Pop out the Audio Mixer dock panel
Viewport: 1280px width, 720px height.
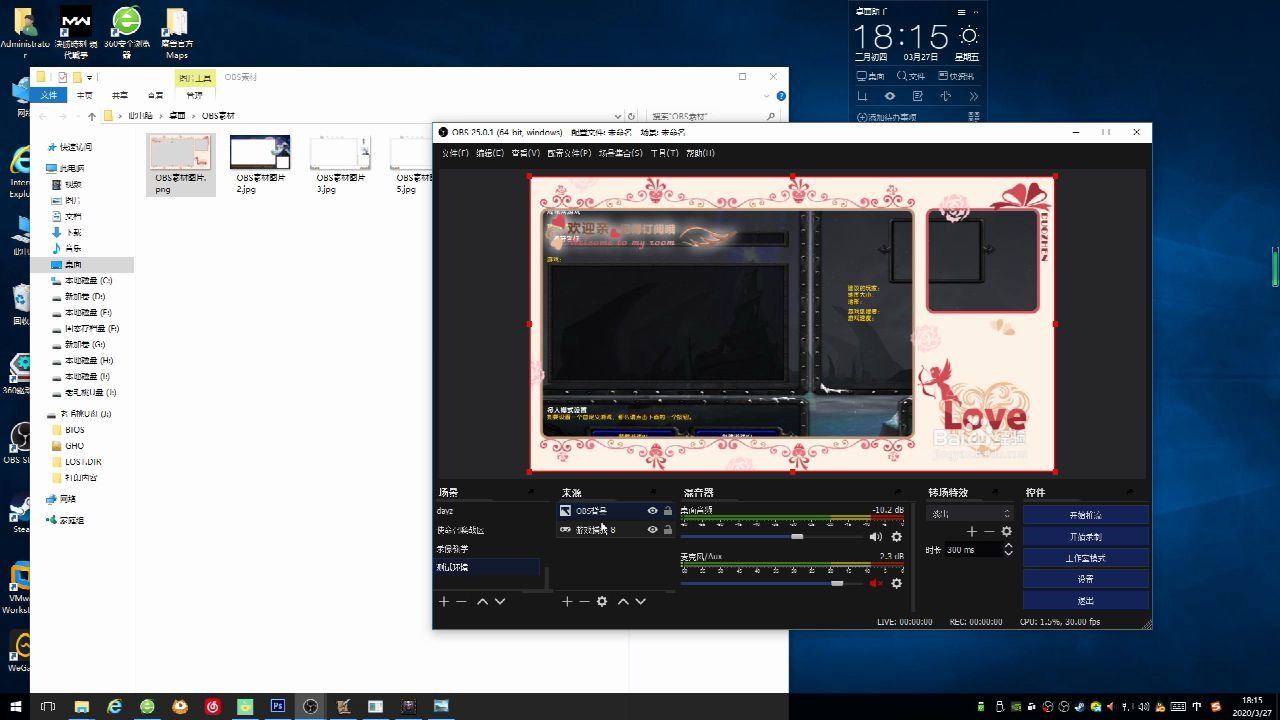tap(898, 492)
